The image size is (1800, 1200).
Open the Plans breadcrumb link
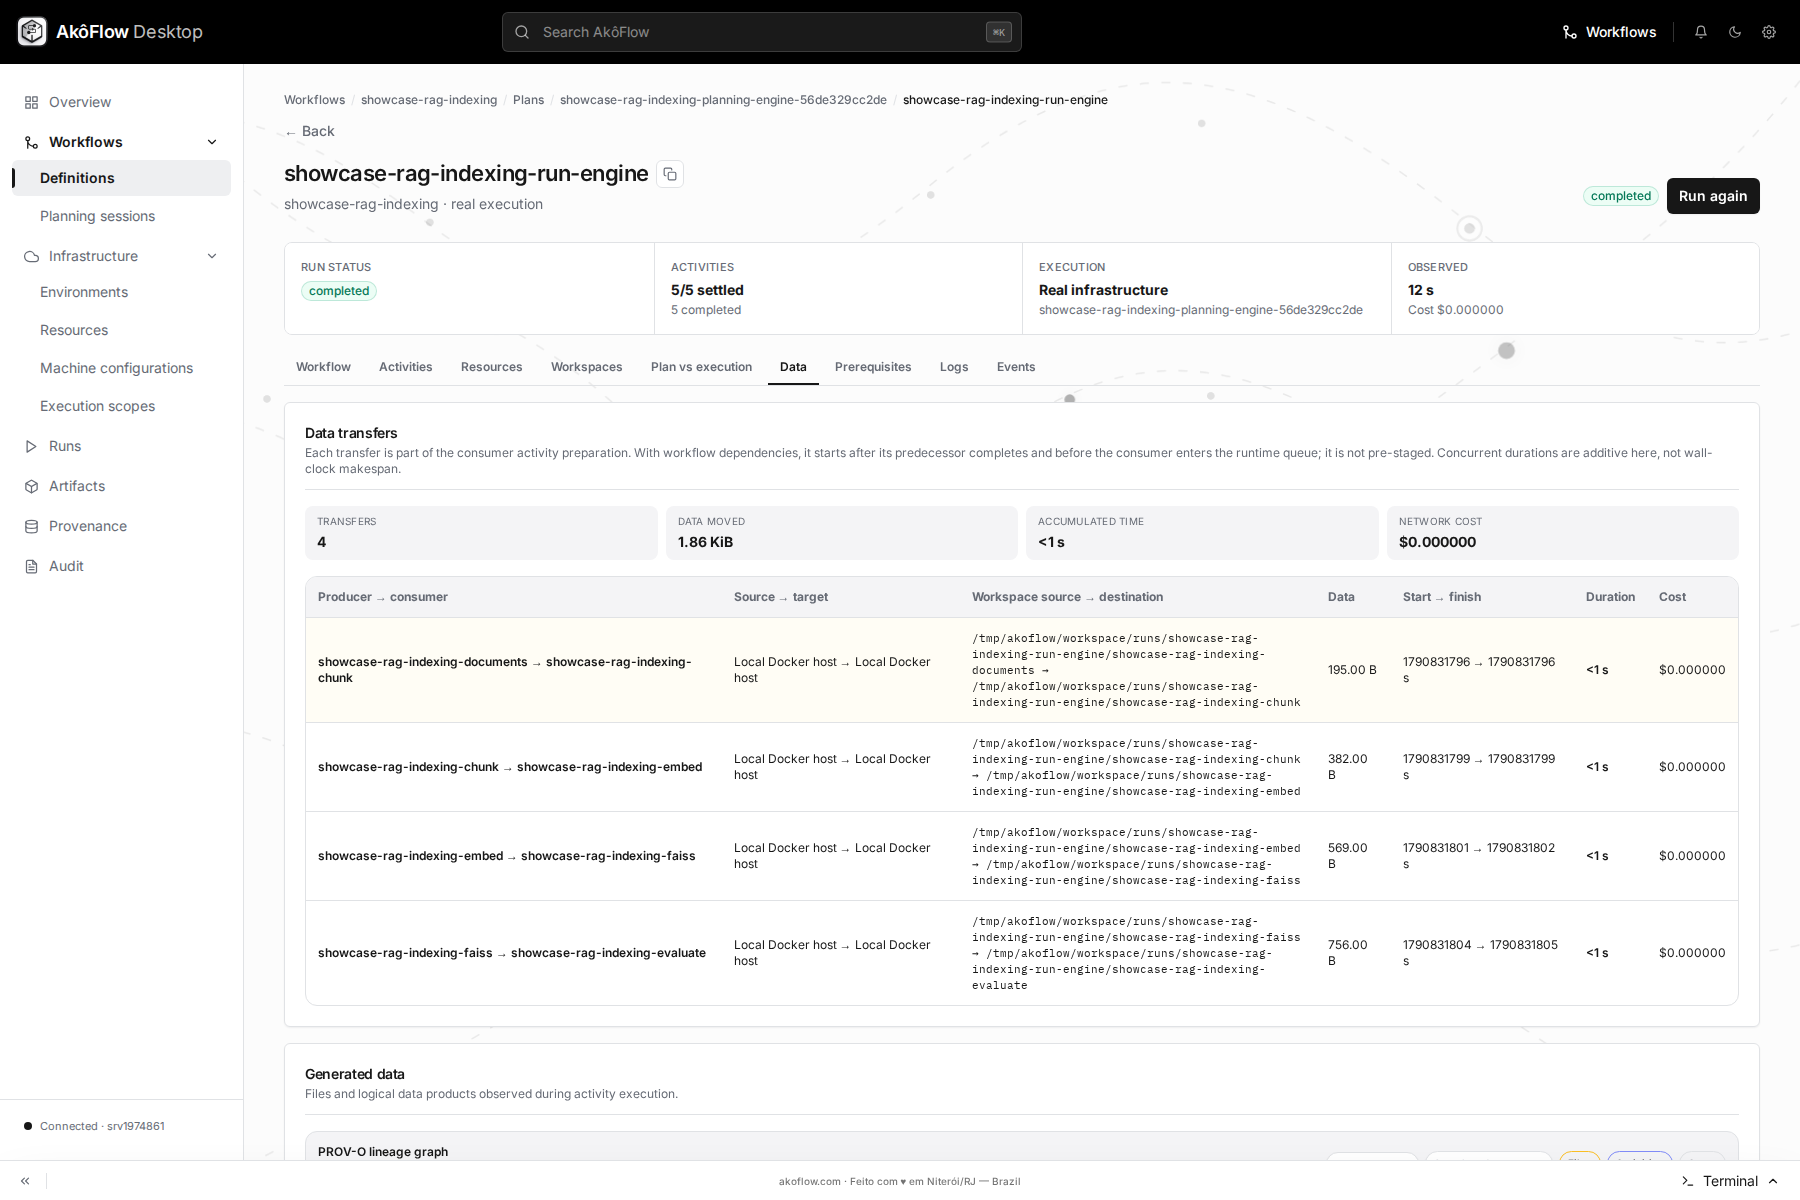(528, 100)
